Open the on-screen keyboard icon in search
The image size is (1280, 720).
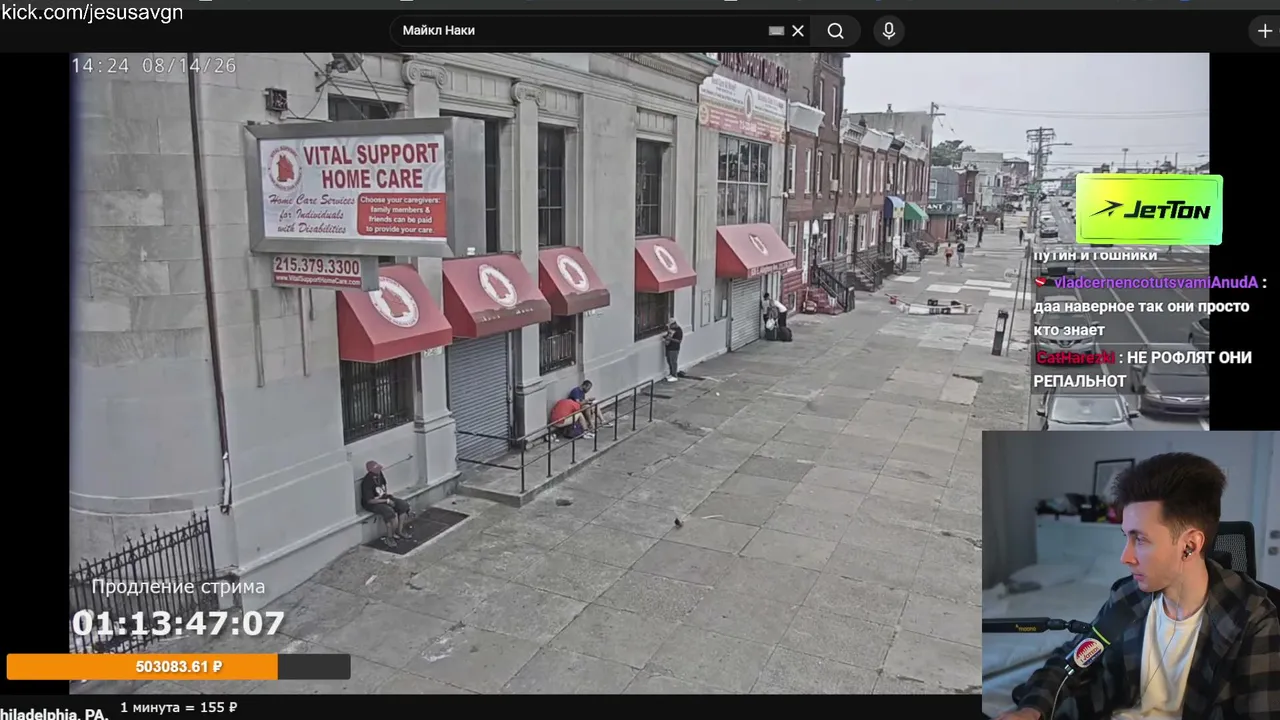pyautogui.click(x=776, y=31)
